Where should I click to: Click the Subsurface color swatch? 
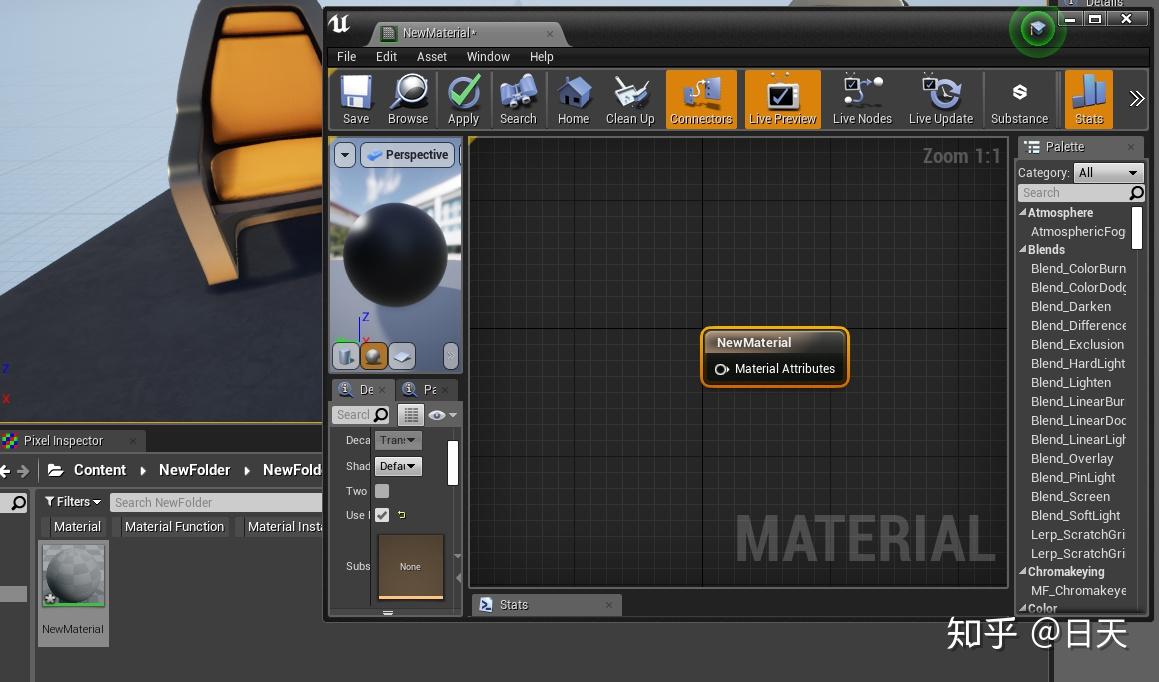point(410,566)
